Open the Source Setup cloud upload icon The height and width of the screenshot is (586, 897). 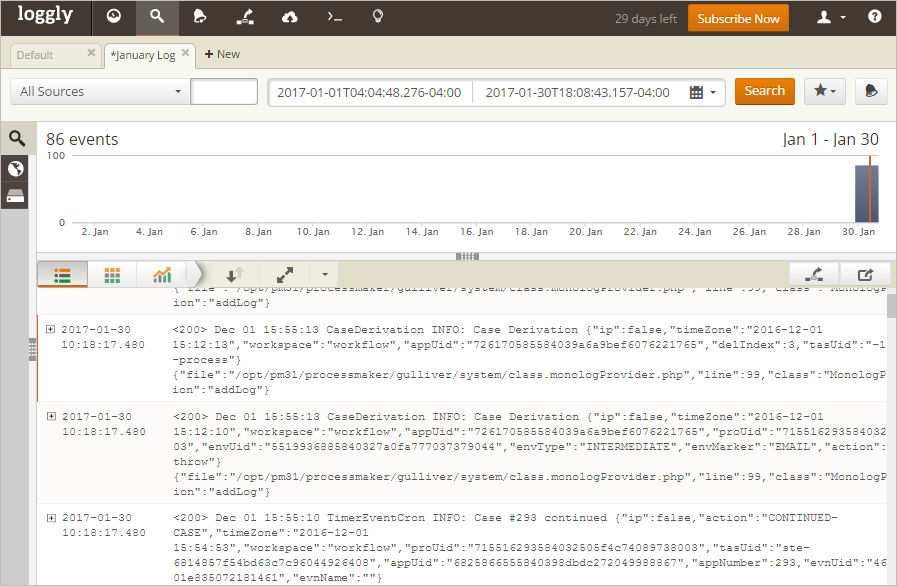290,18
